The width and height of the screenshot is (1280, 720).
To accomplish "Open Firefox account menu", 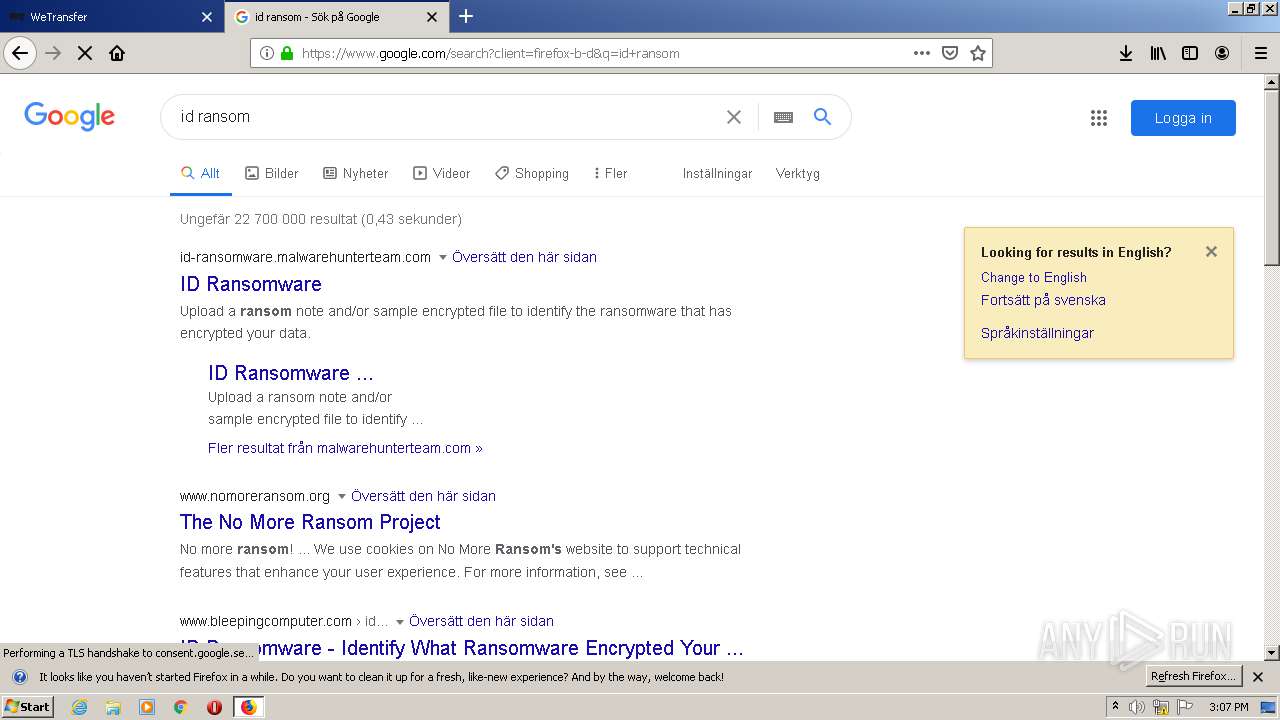I will 1222,53.
